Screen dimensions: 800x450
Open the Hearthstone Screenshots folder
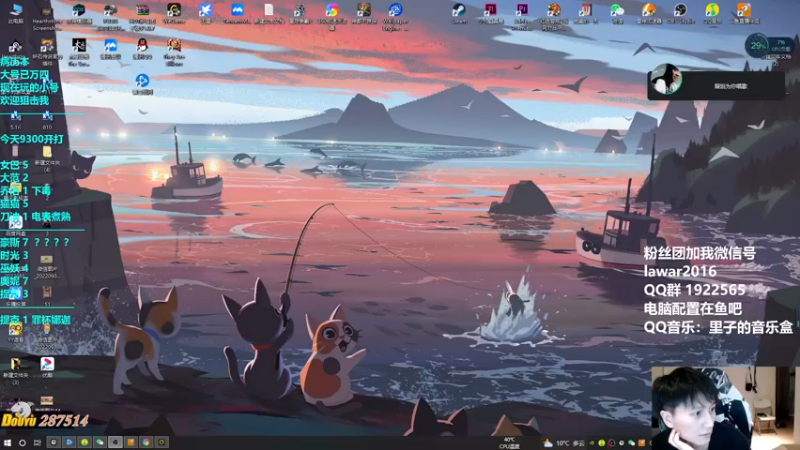[47, 16]
